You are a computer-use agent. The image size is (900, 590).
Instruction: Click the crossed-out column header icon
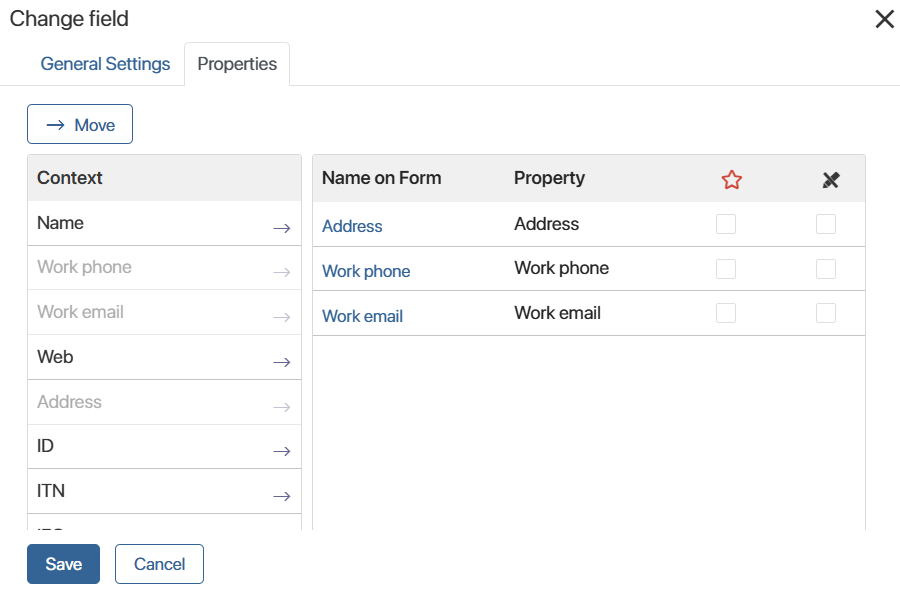[x=831, y=180]
